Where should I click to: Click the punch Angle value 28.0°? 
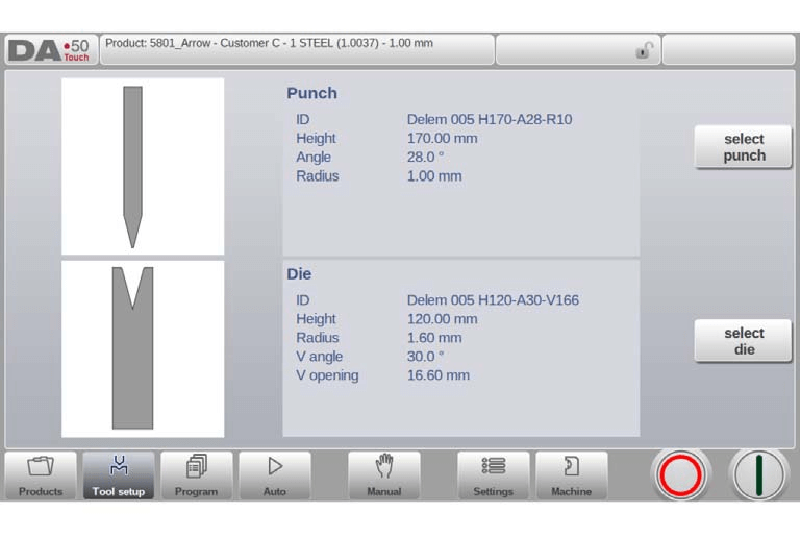click(425, 158)
